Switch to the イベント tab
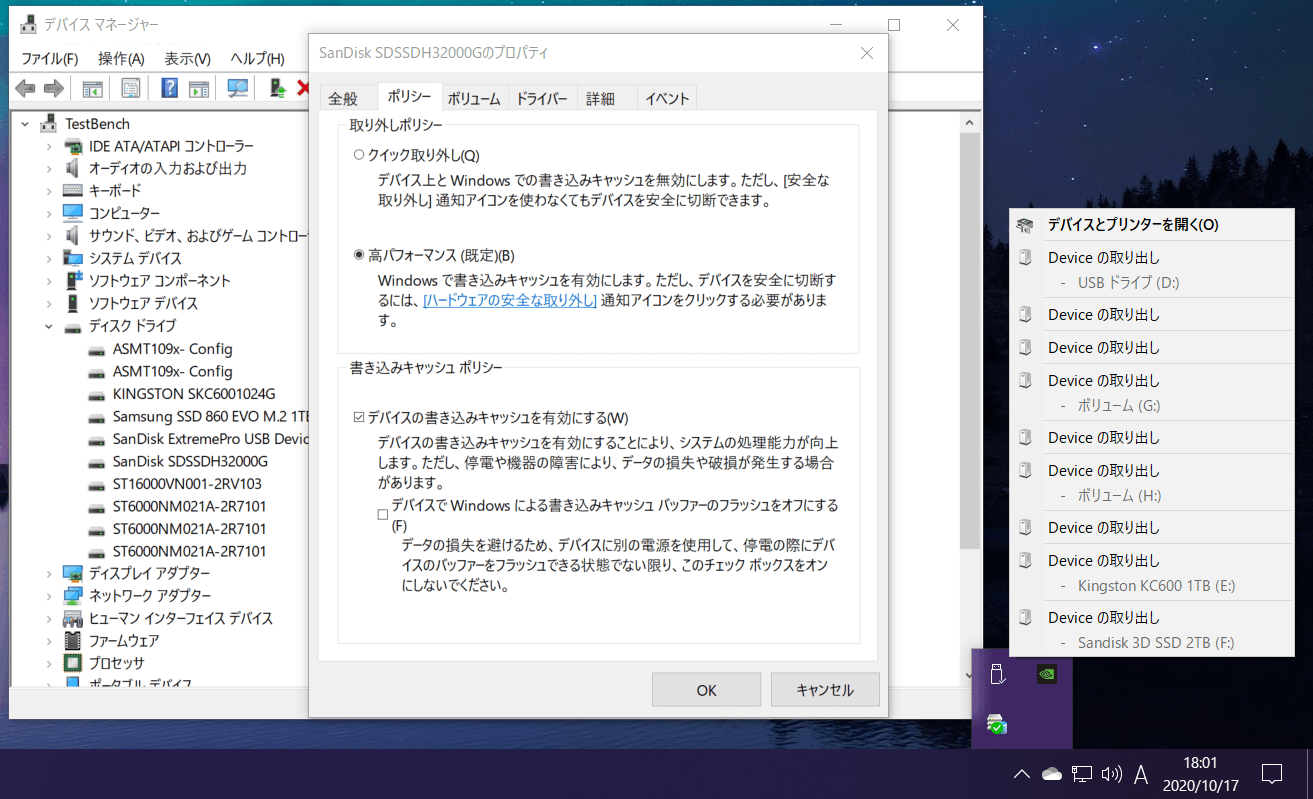The width and height of the screenshot is (1313, 799). pos(667,98)
